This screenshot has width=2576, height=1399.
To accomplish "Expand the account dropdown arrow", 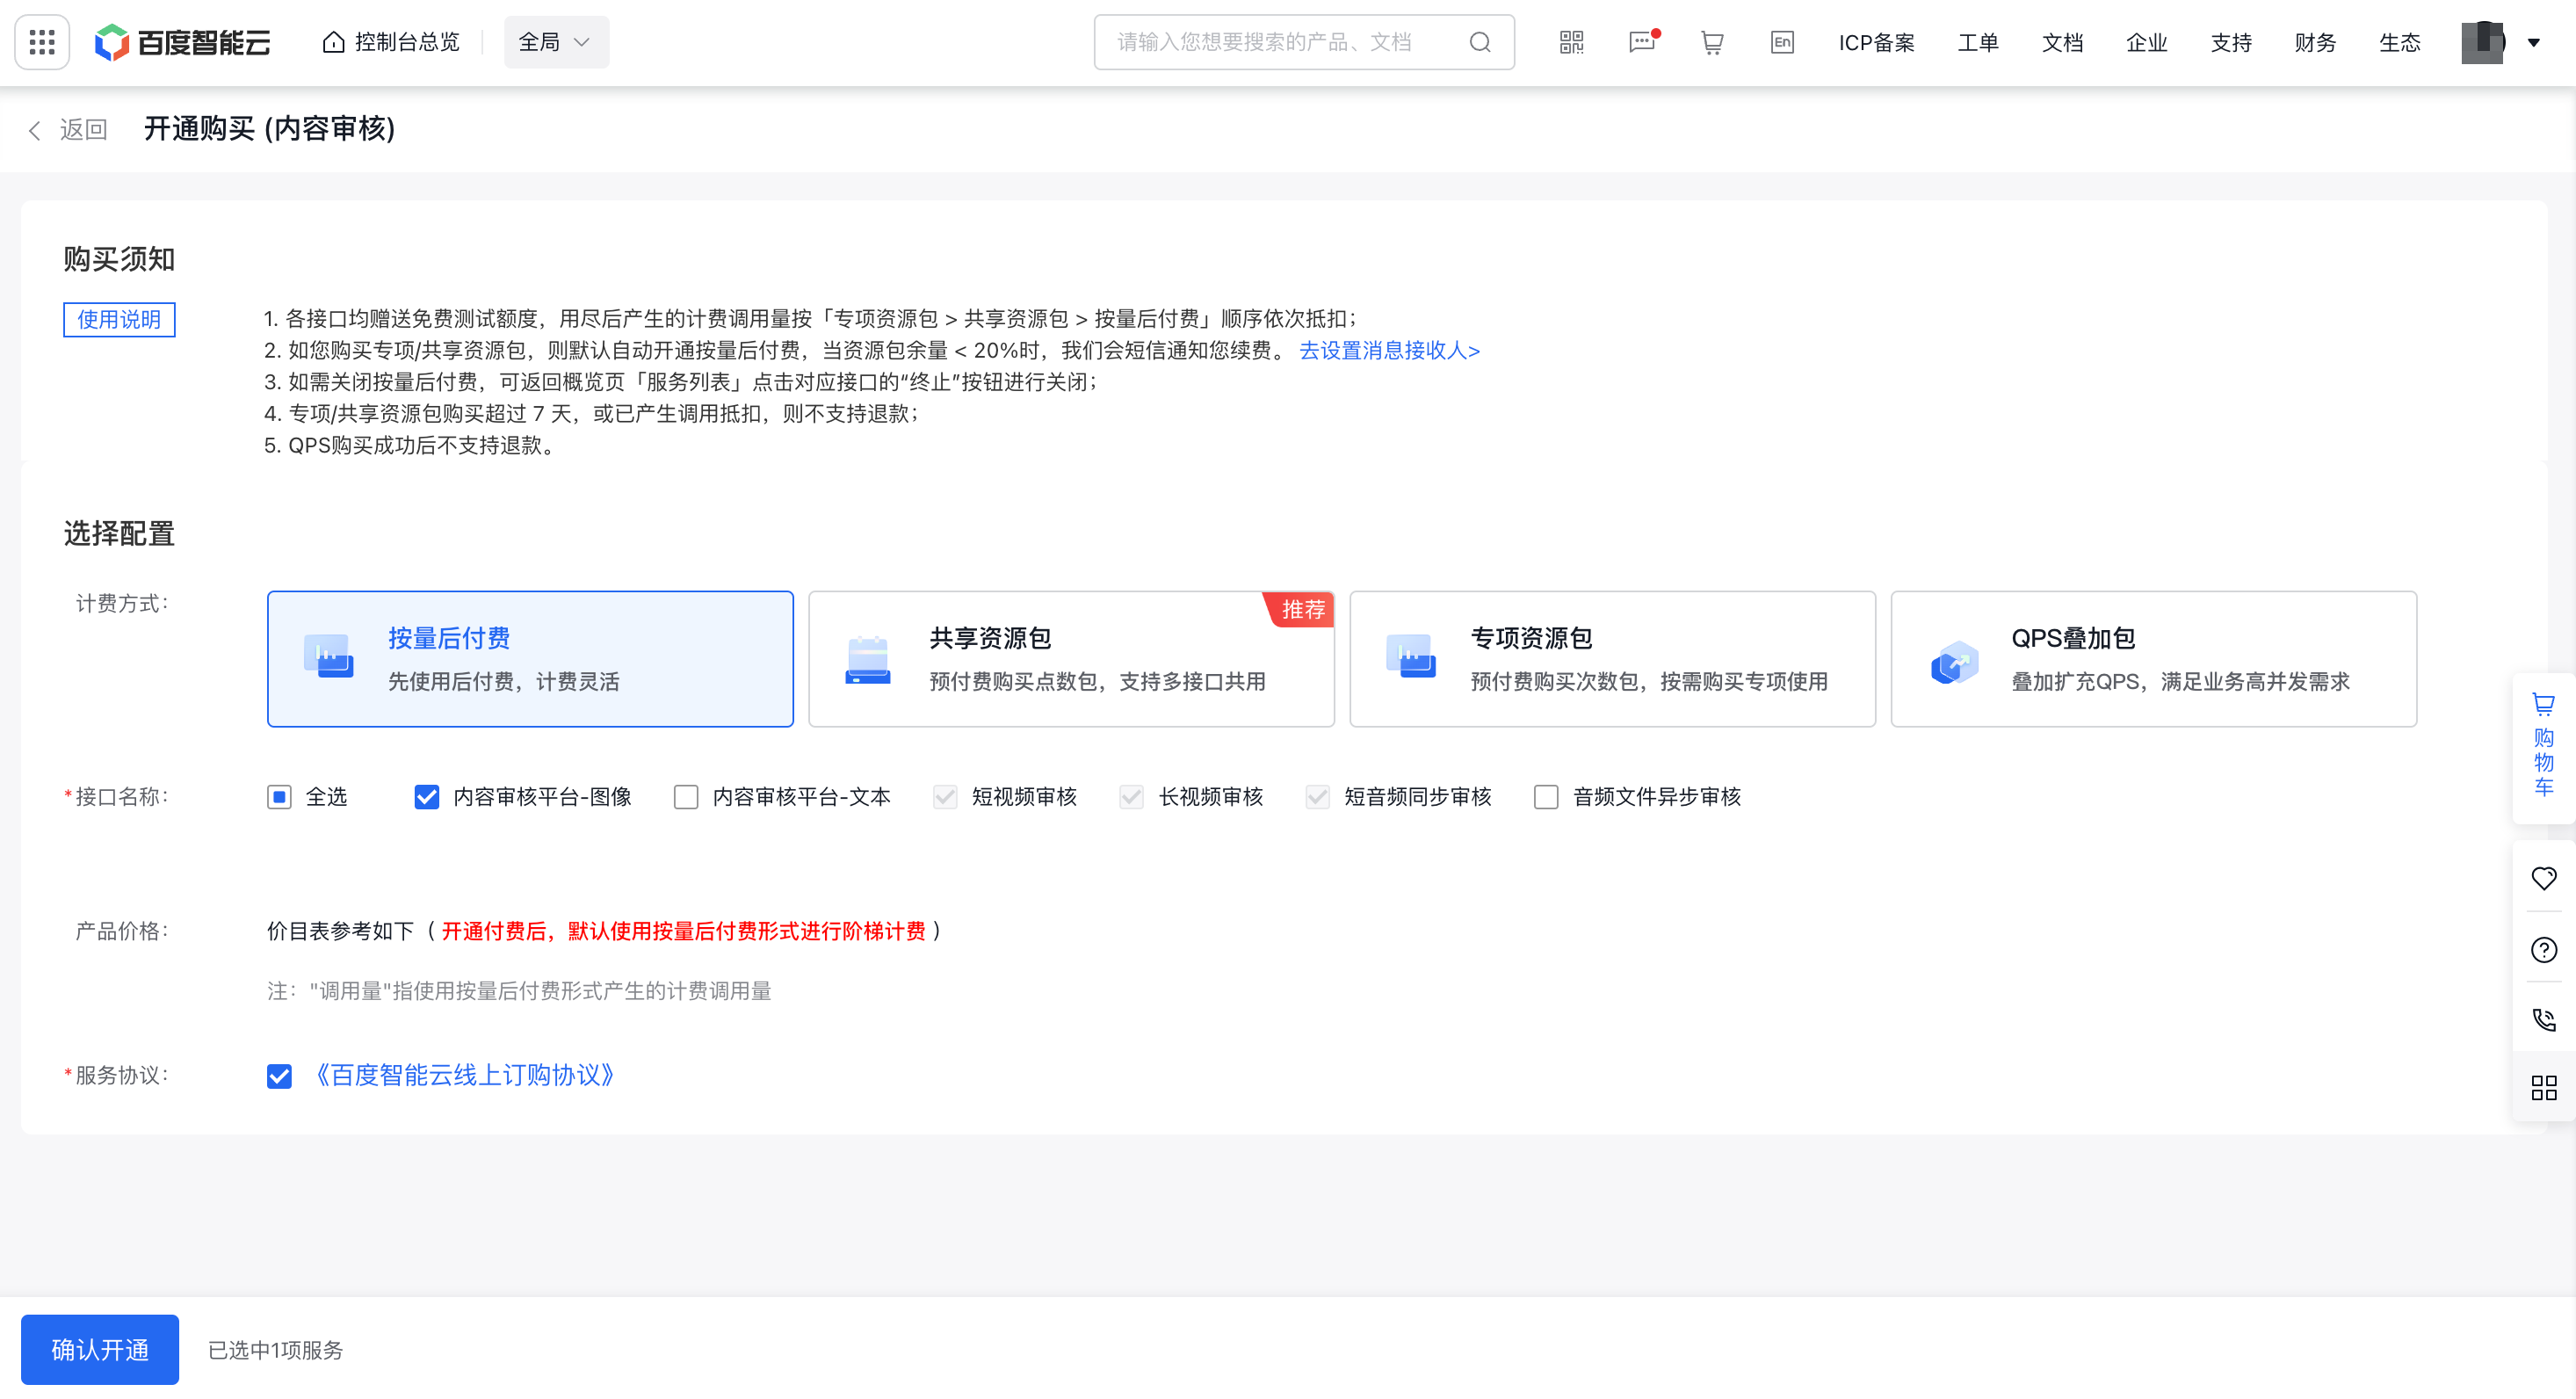I will click(x=2534, y=43).
